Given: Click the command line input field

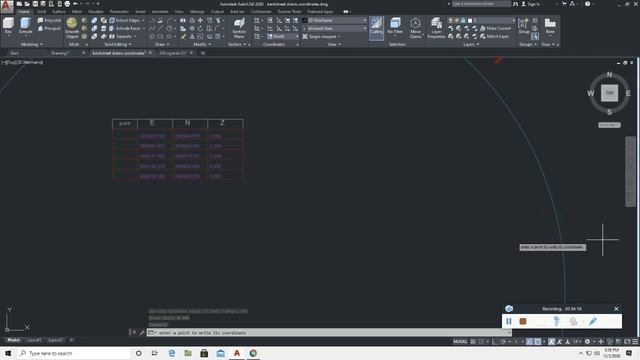Looking at the screenshot, I should [329, 333].
